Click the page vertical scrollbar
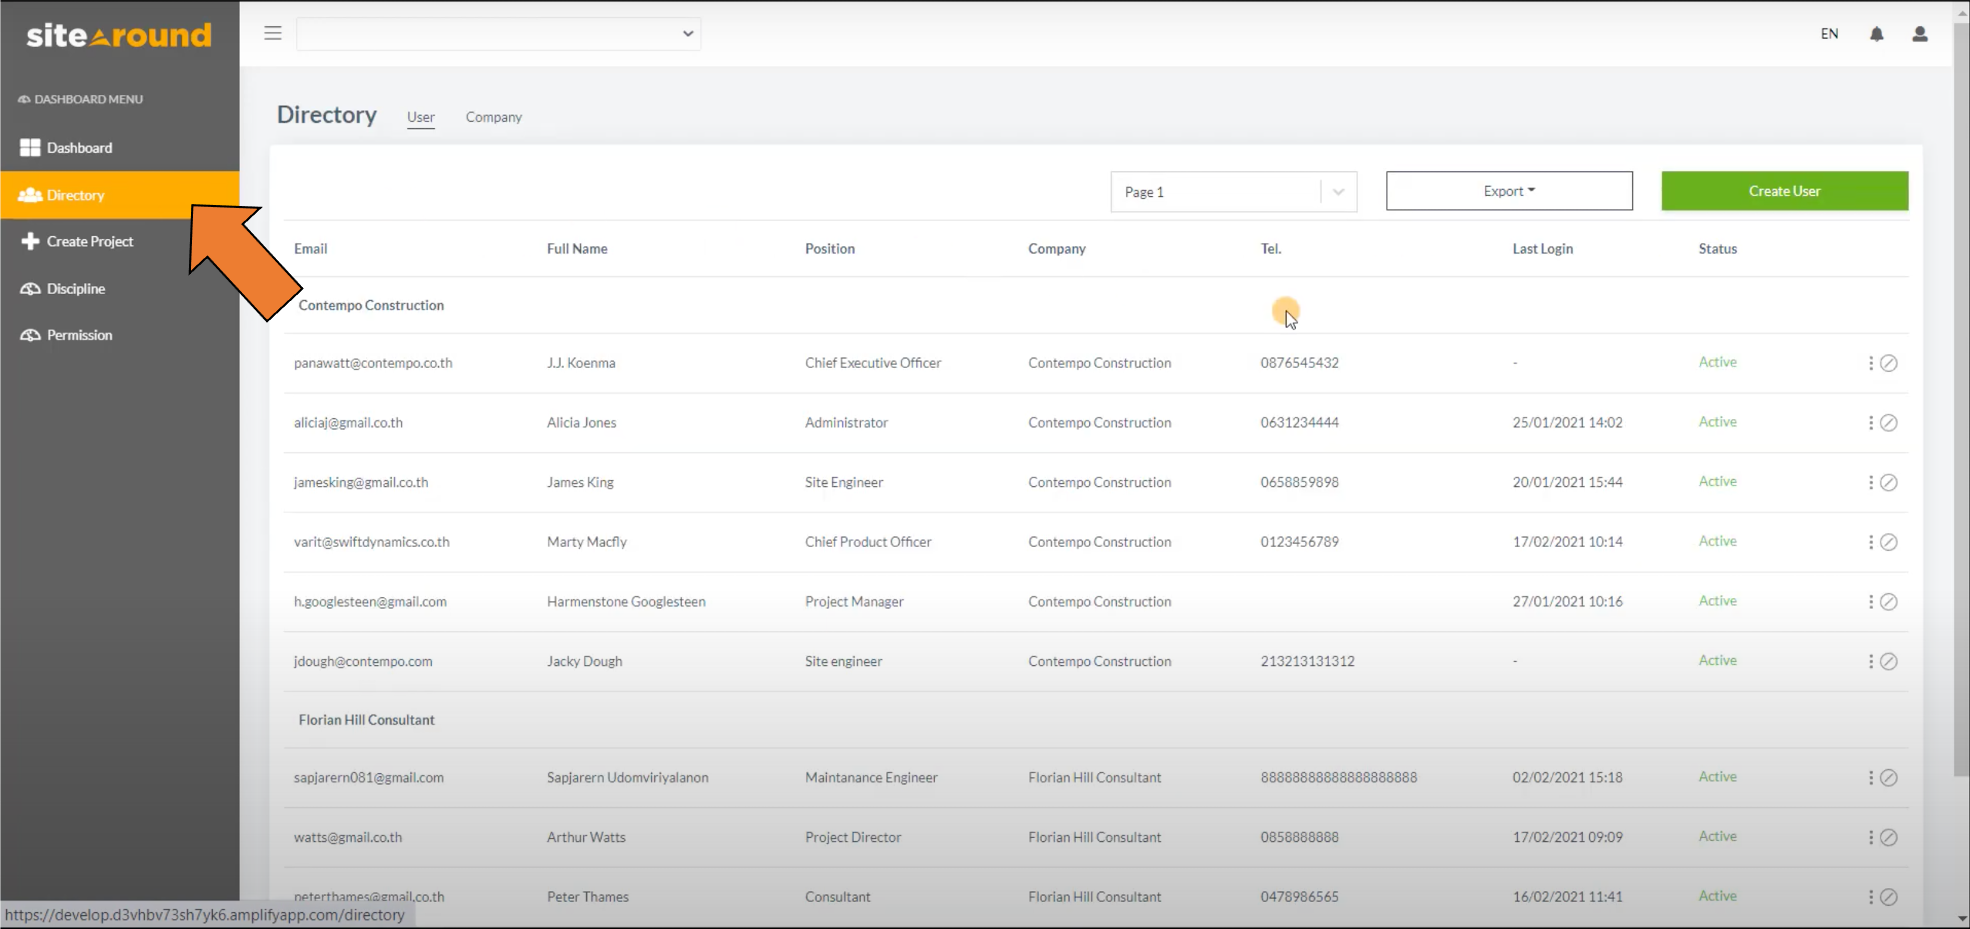 pyautogui.click(x=1960, y=400)
